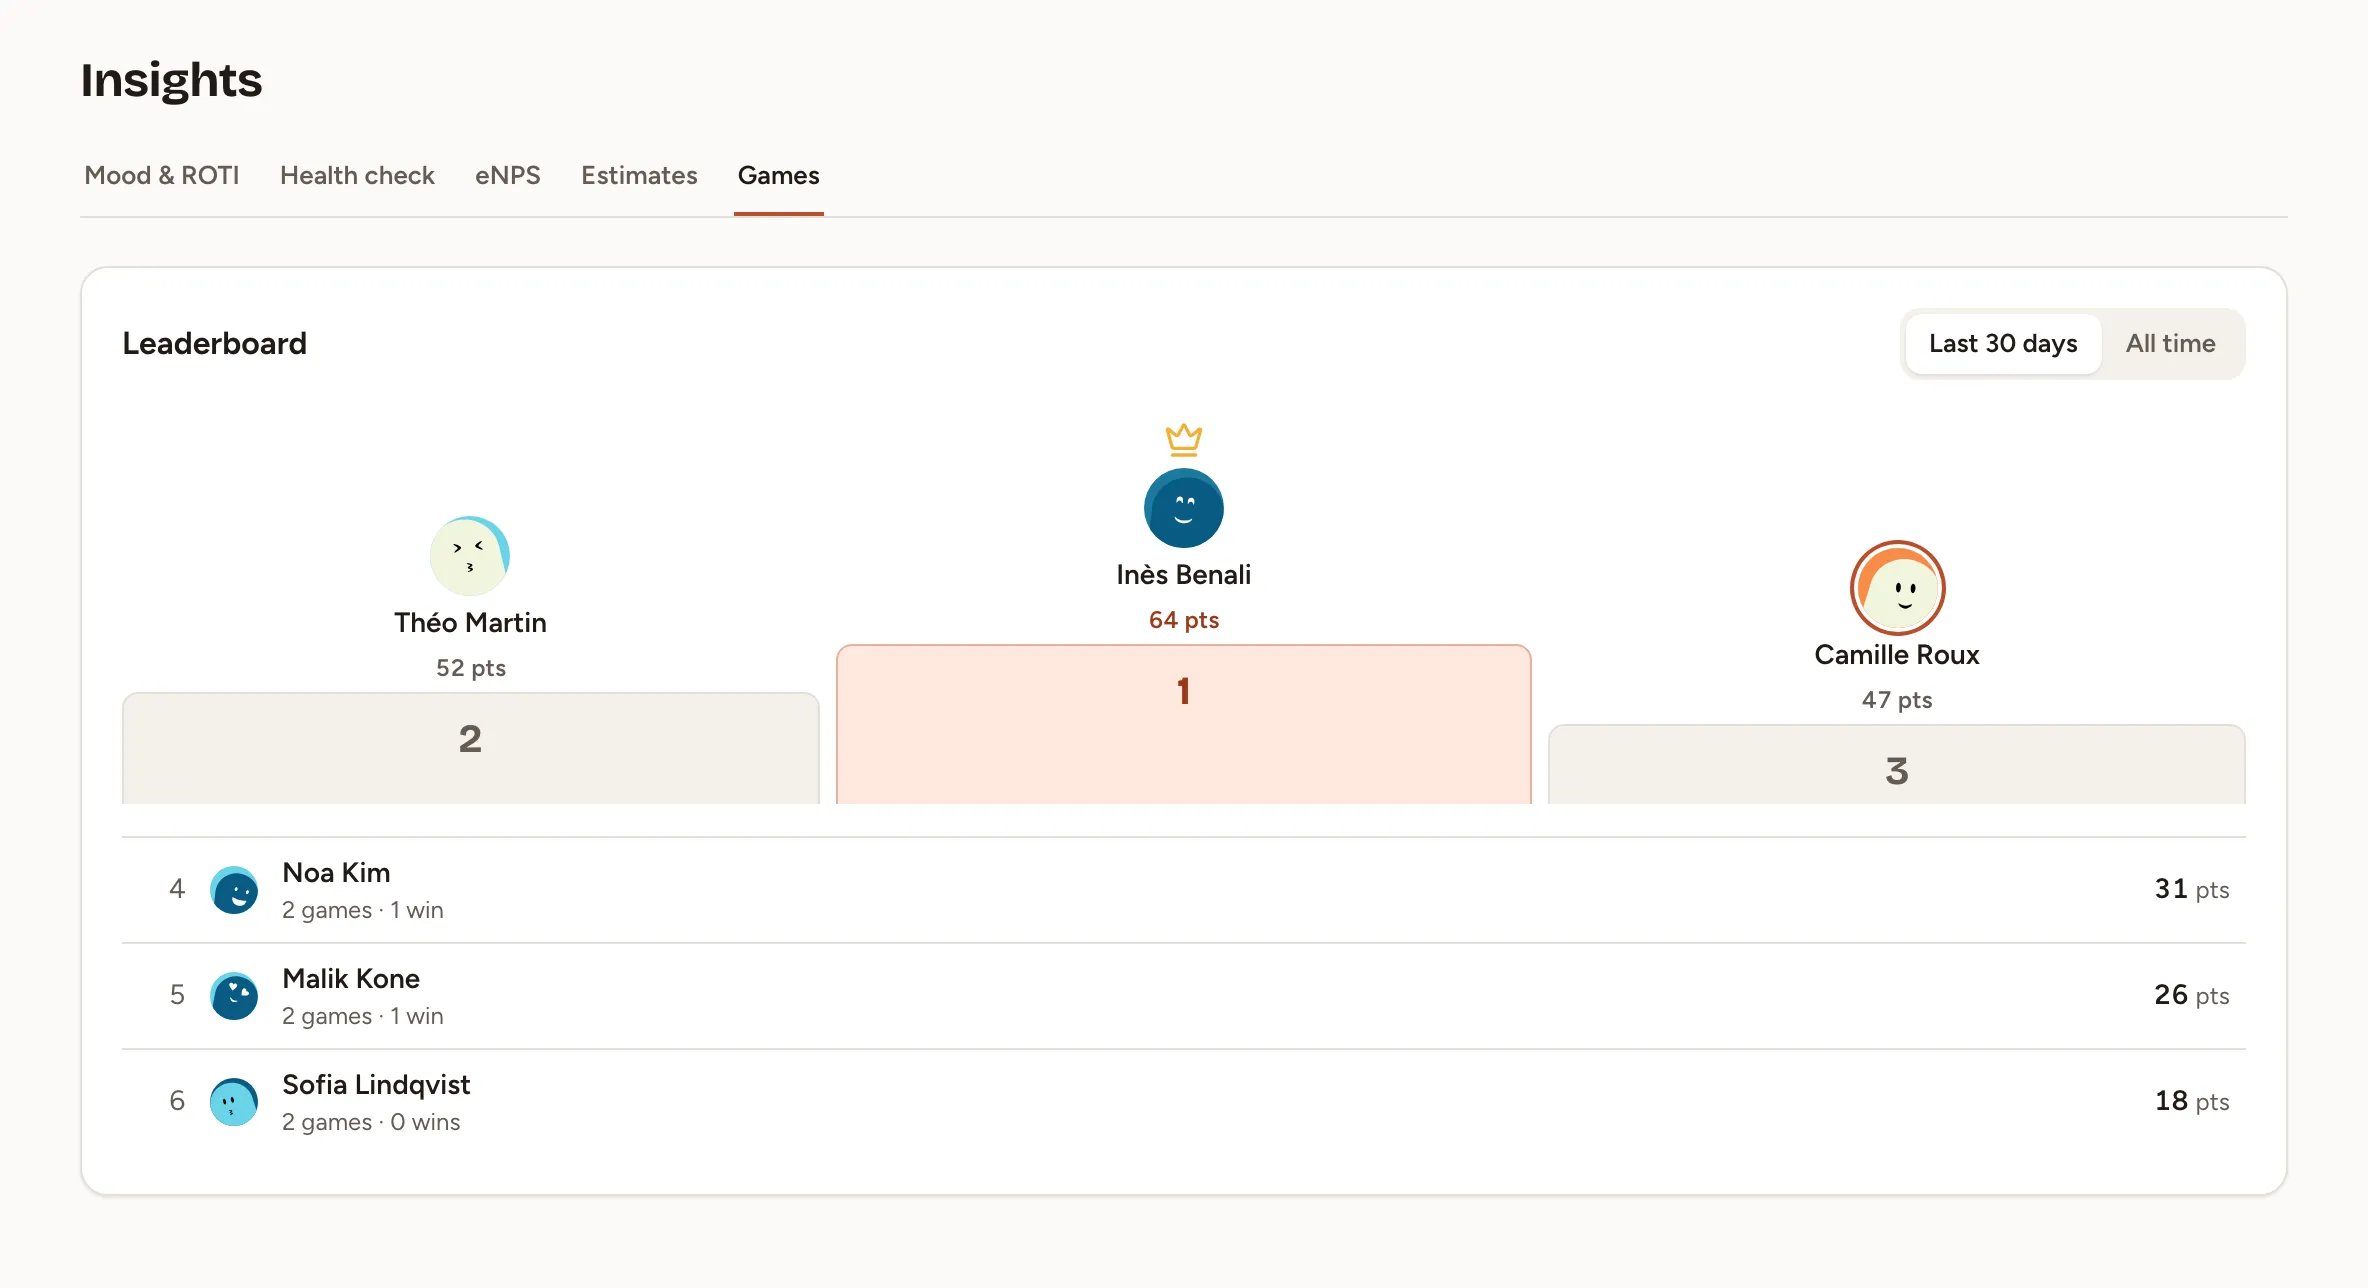
Task: Click the second place podium block
Action: click(x=470, y=748)
